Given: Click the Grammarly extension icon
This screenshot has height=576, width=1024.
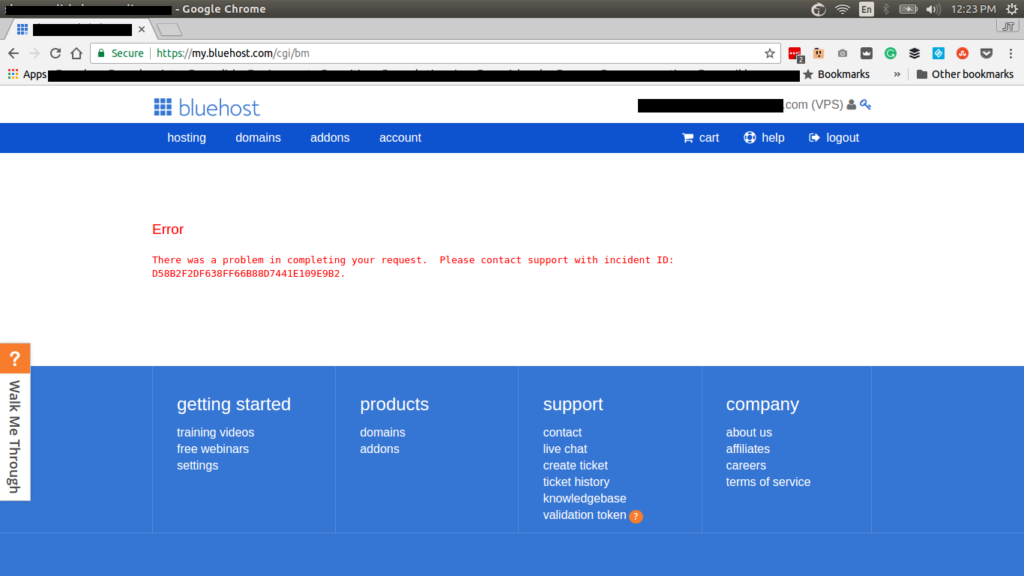Looking at the screenshot, I should point(890,54).
